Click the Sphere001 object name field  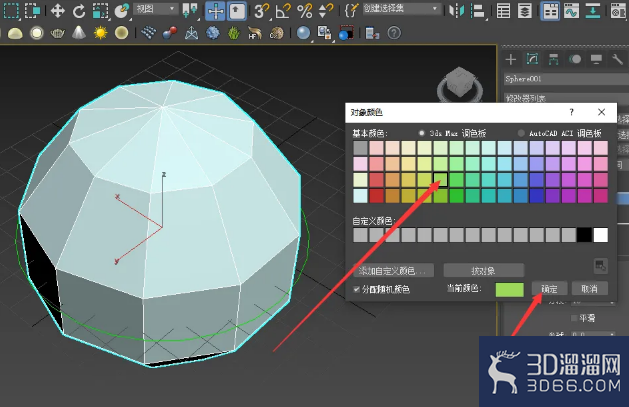click(x=566, y=79)
